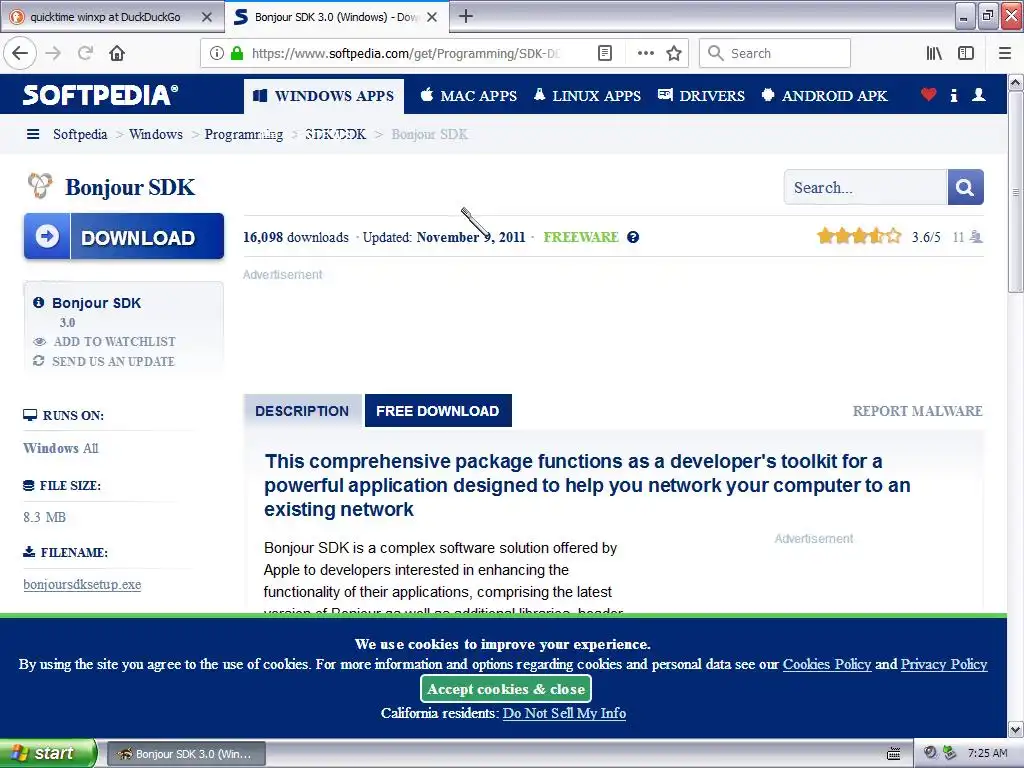Open the user account icon in header
The height and width of the screenshot is (768, 1024).
(x=978, y=95)
